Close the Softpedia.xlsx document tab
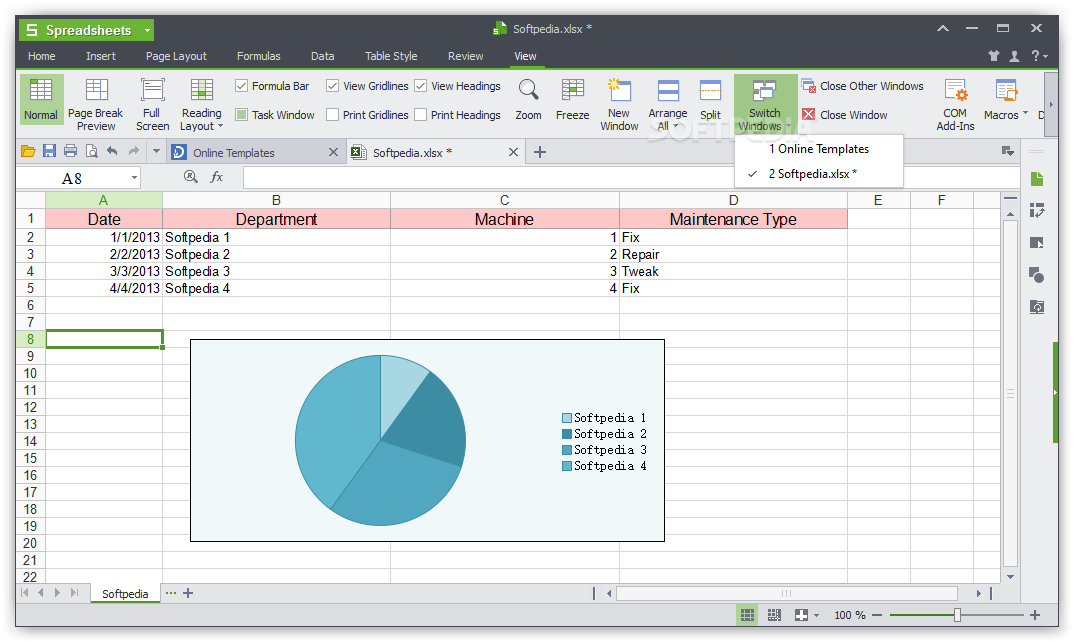 point(513,152)
